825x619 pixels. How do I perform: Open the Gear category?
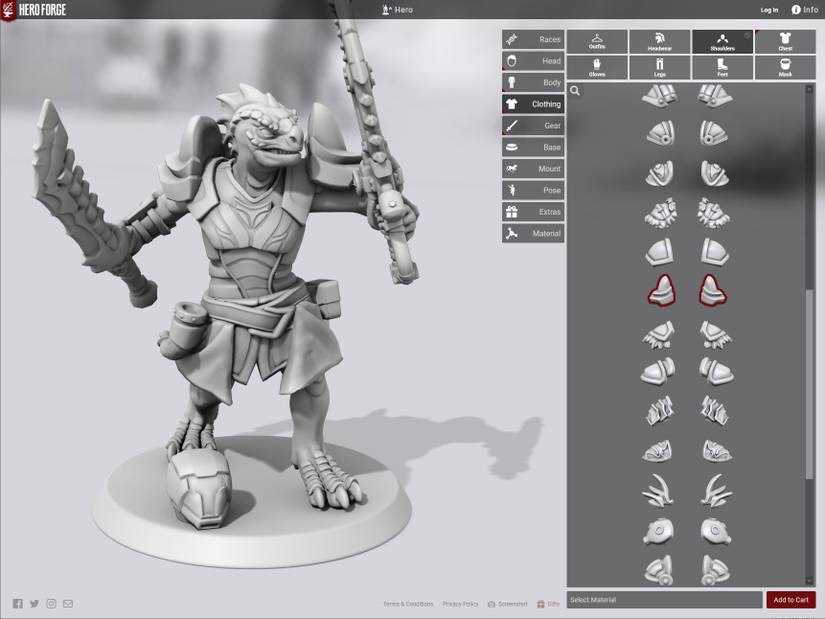click(533, 126)
